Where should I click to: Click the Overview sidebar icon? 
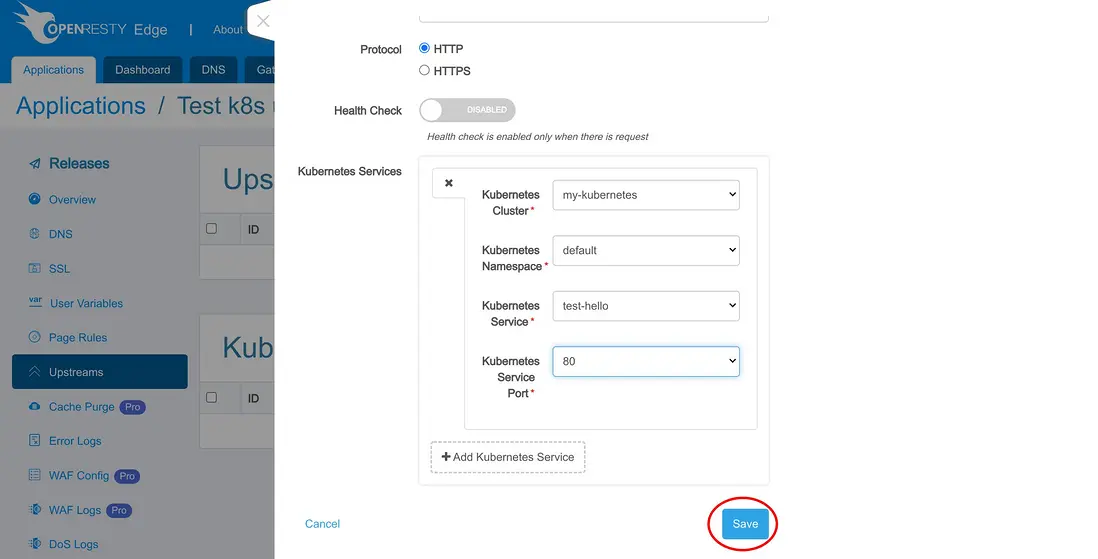coord(35,199)
